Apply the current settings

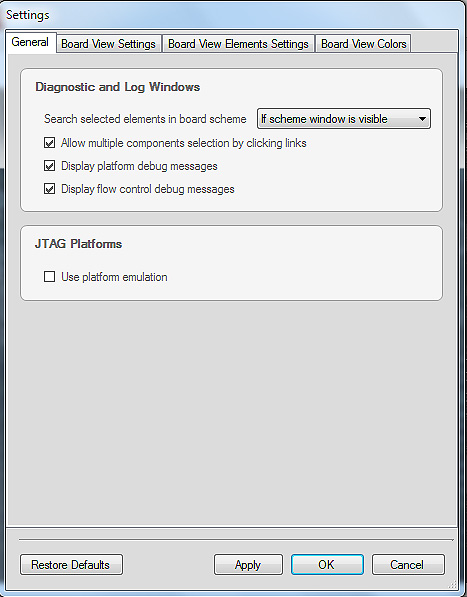pos(248,564)
